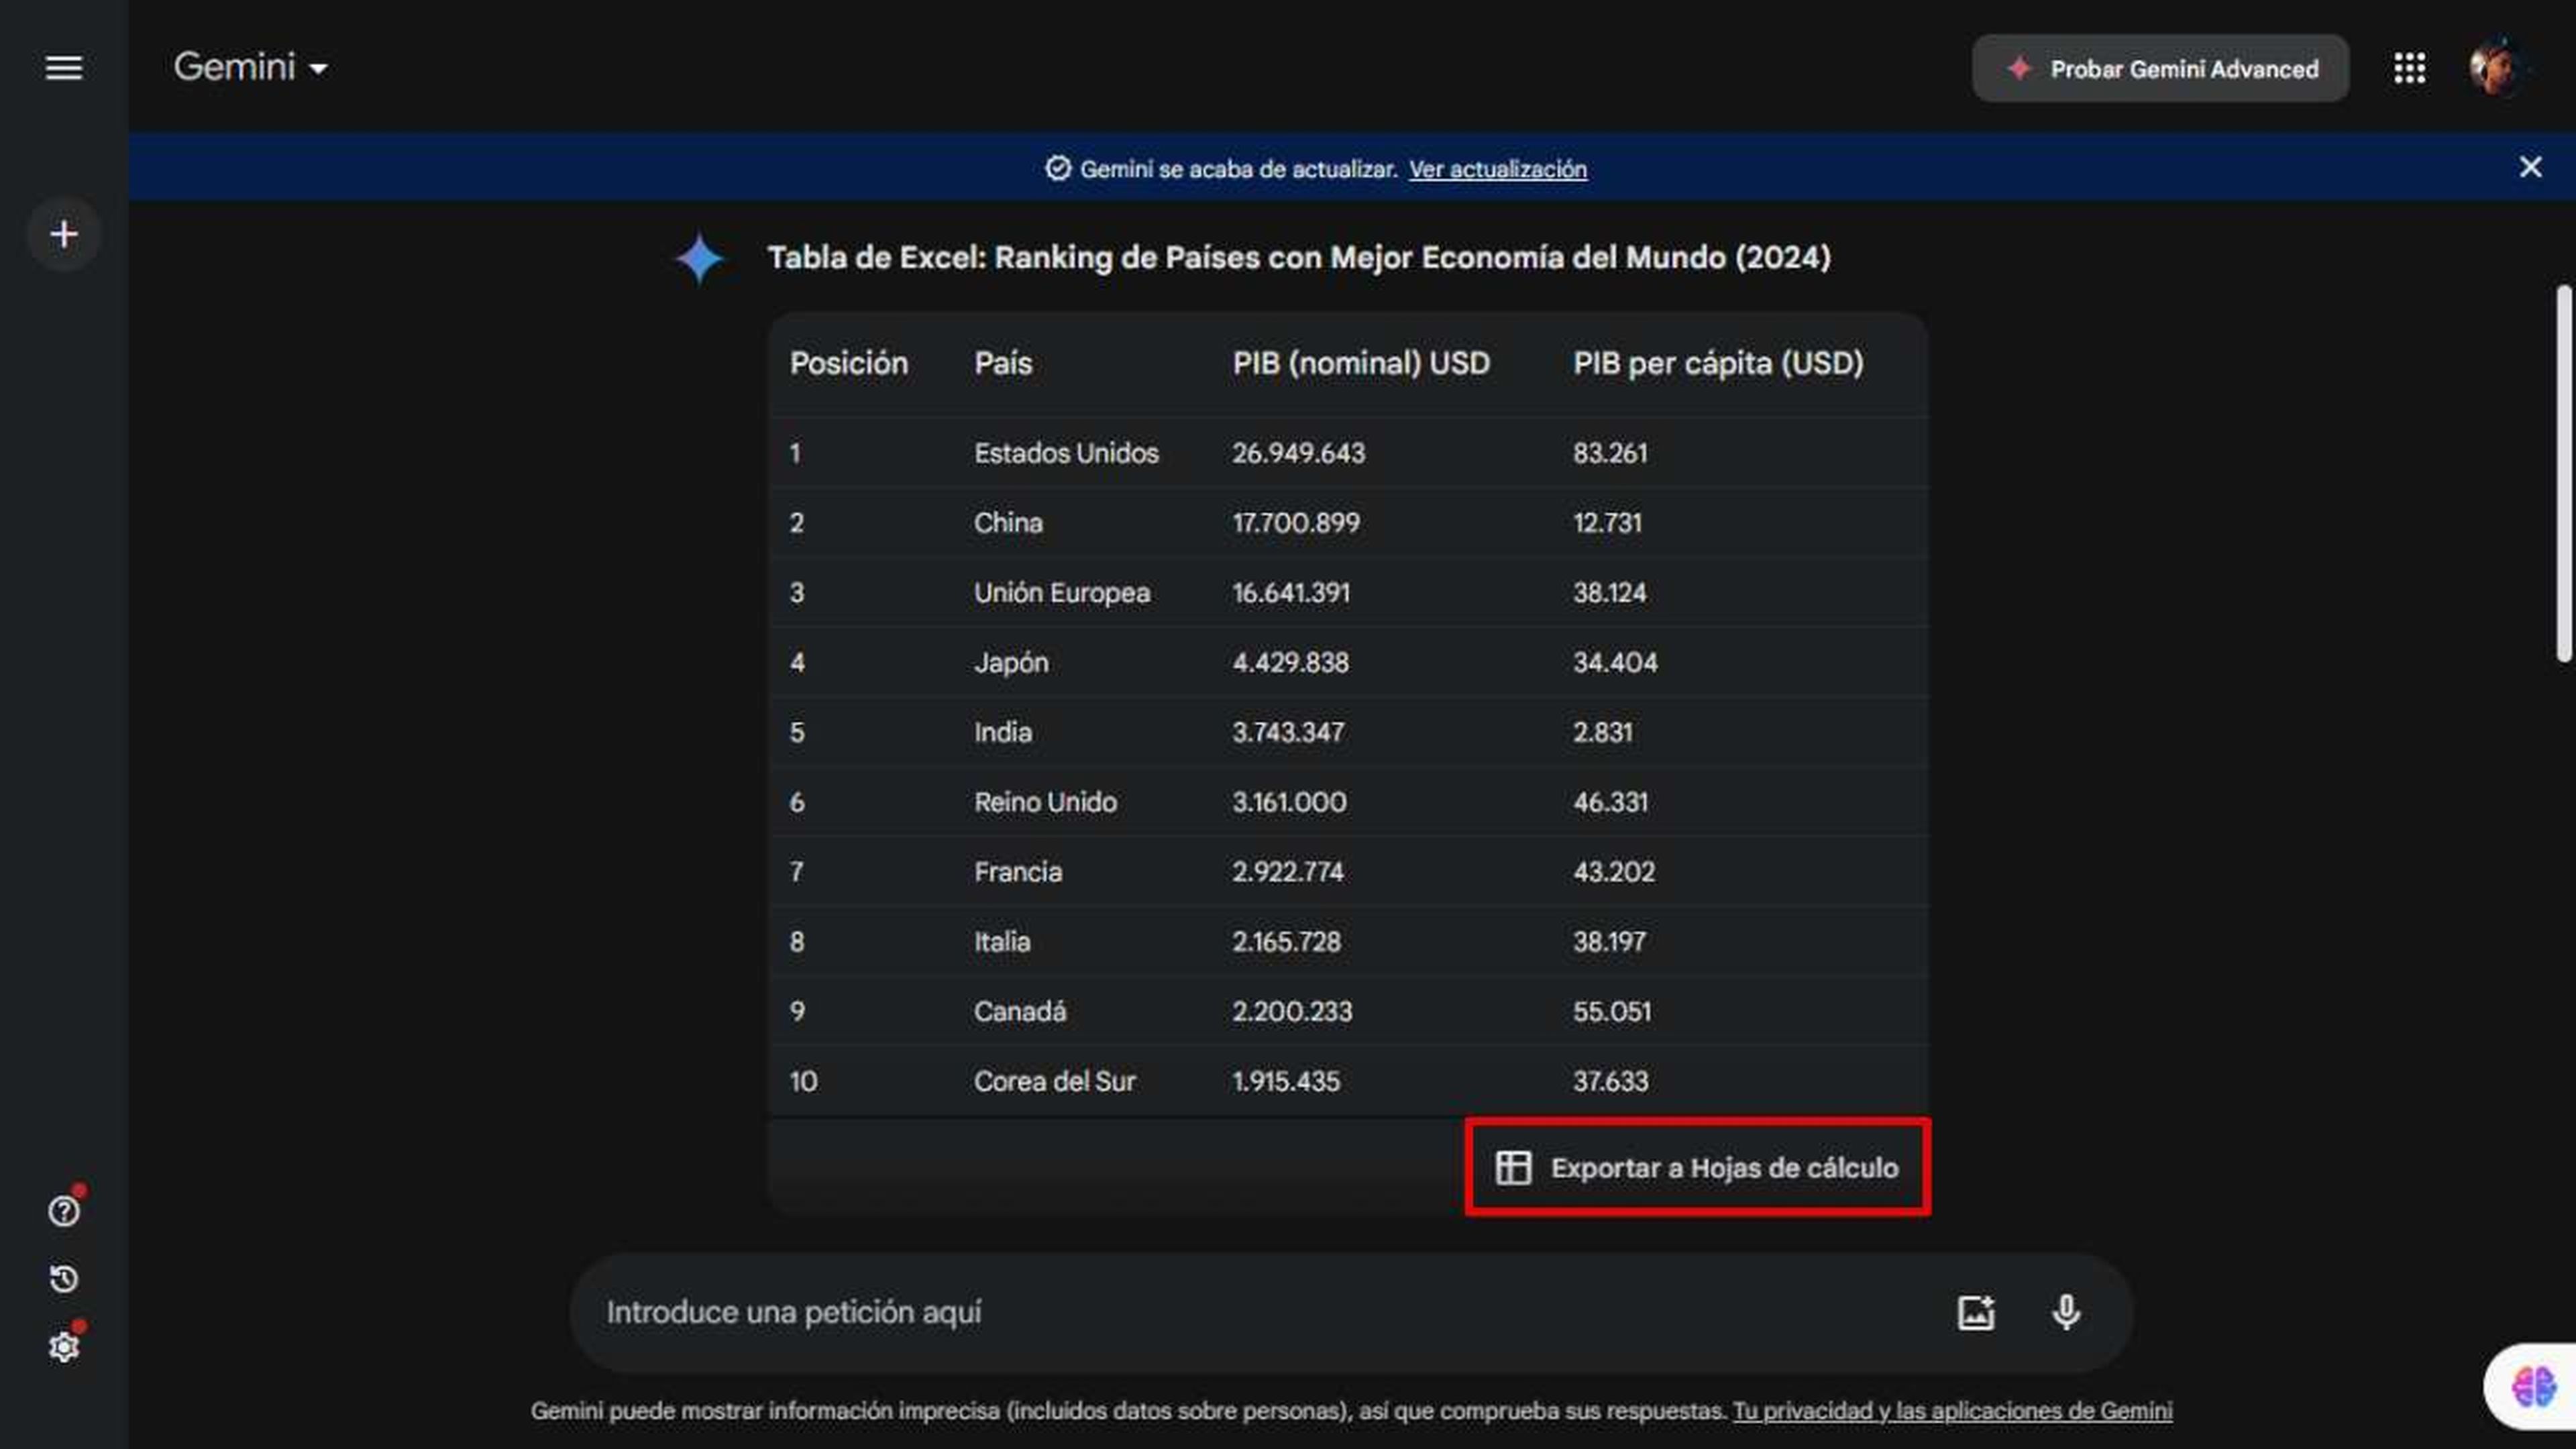Click the Canadá cell

coord(1020,1011)
